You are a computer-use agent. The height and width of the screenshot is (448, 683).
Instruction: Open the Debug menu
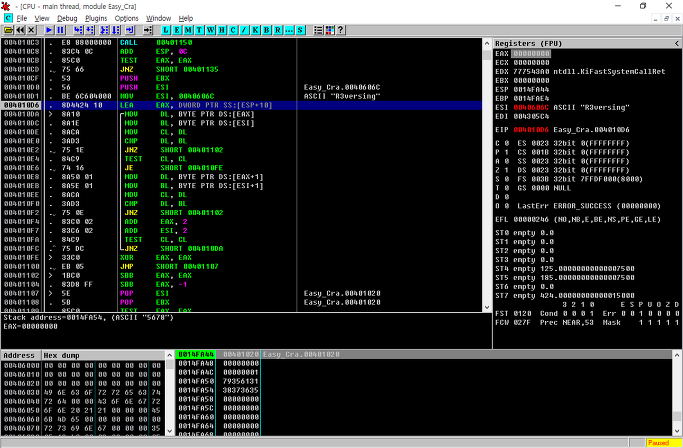click(x=67, y=18)
